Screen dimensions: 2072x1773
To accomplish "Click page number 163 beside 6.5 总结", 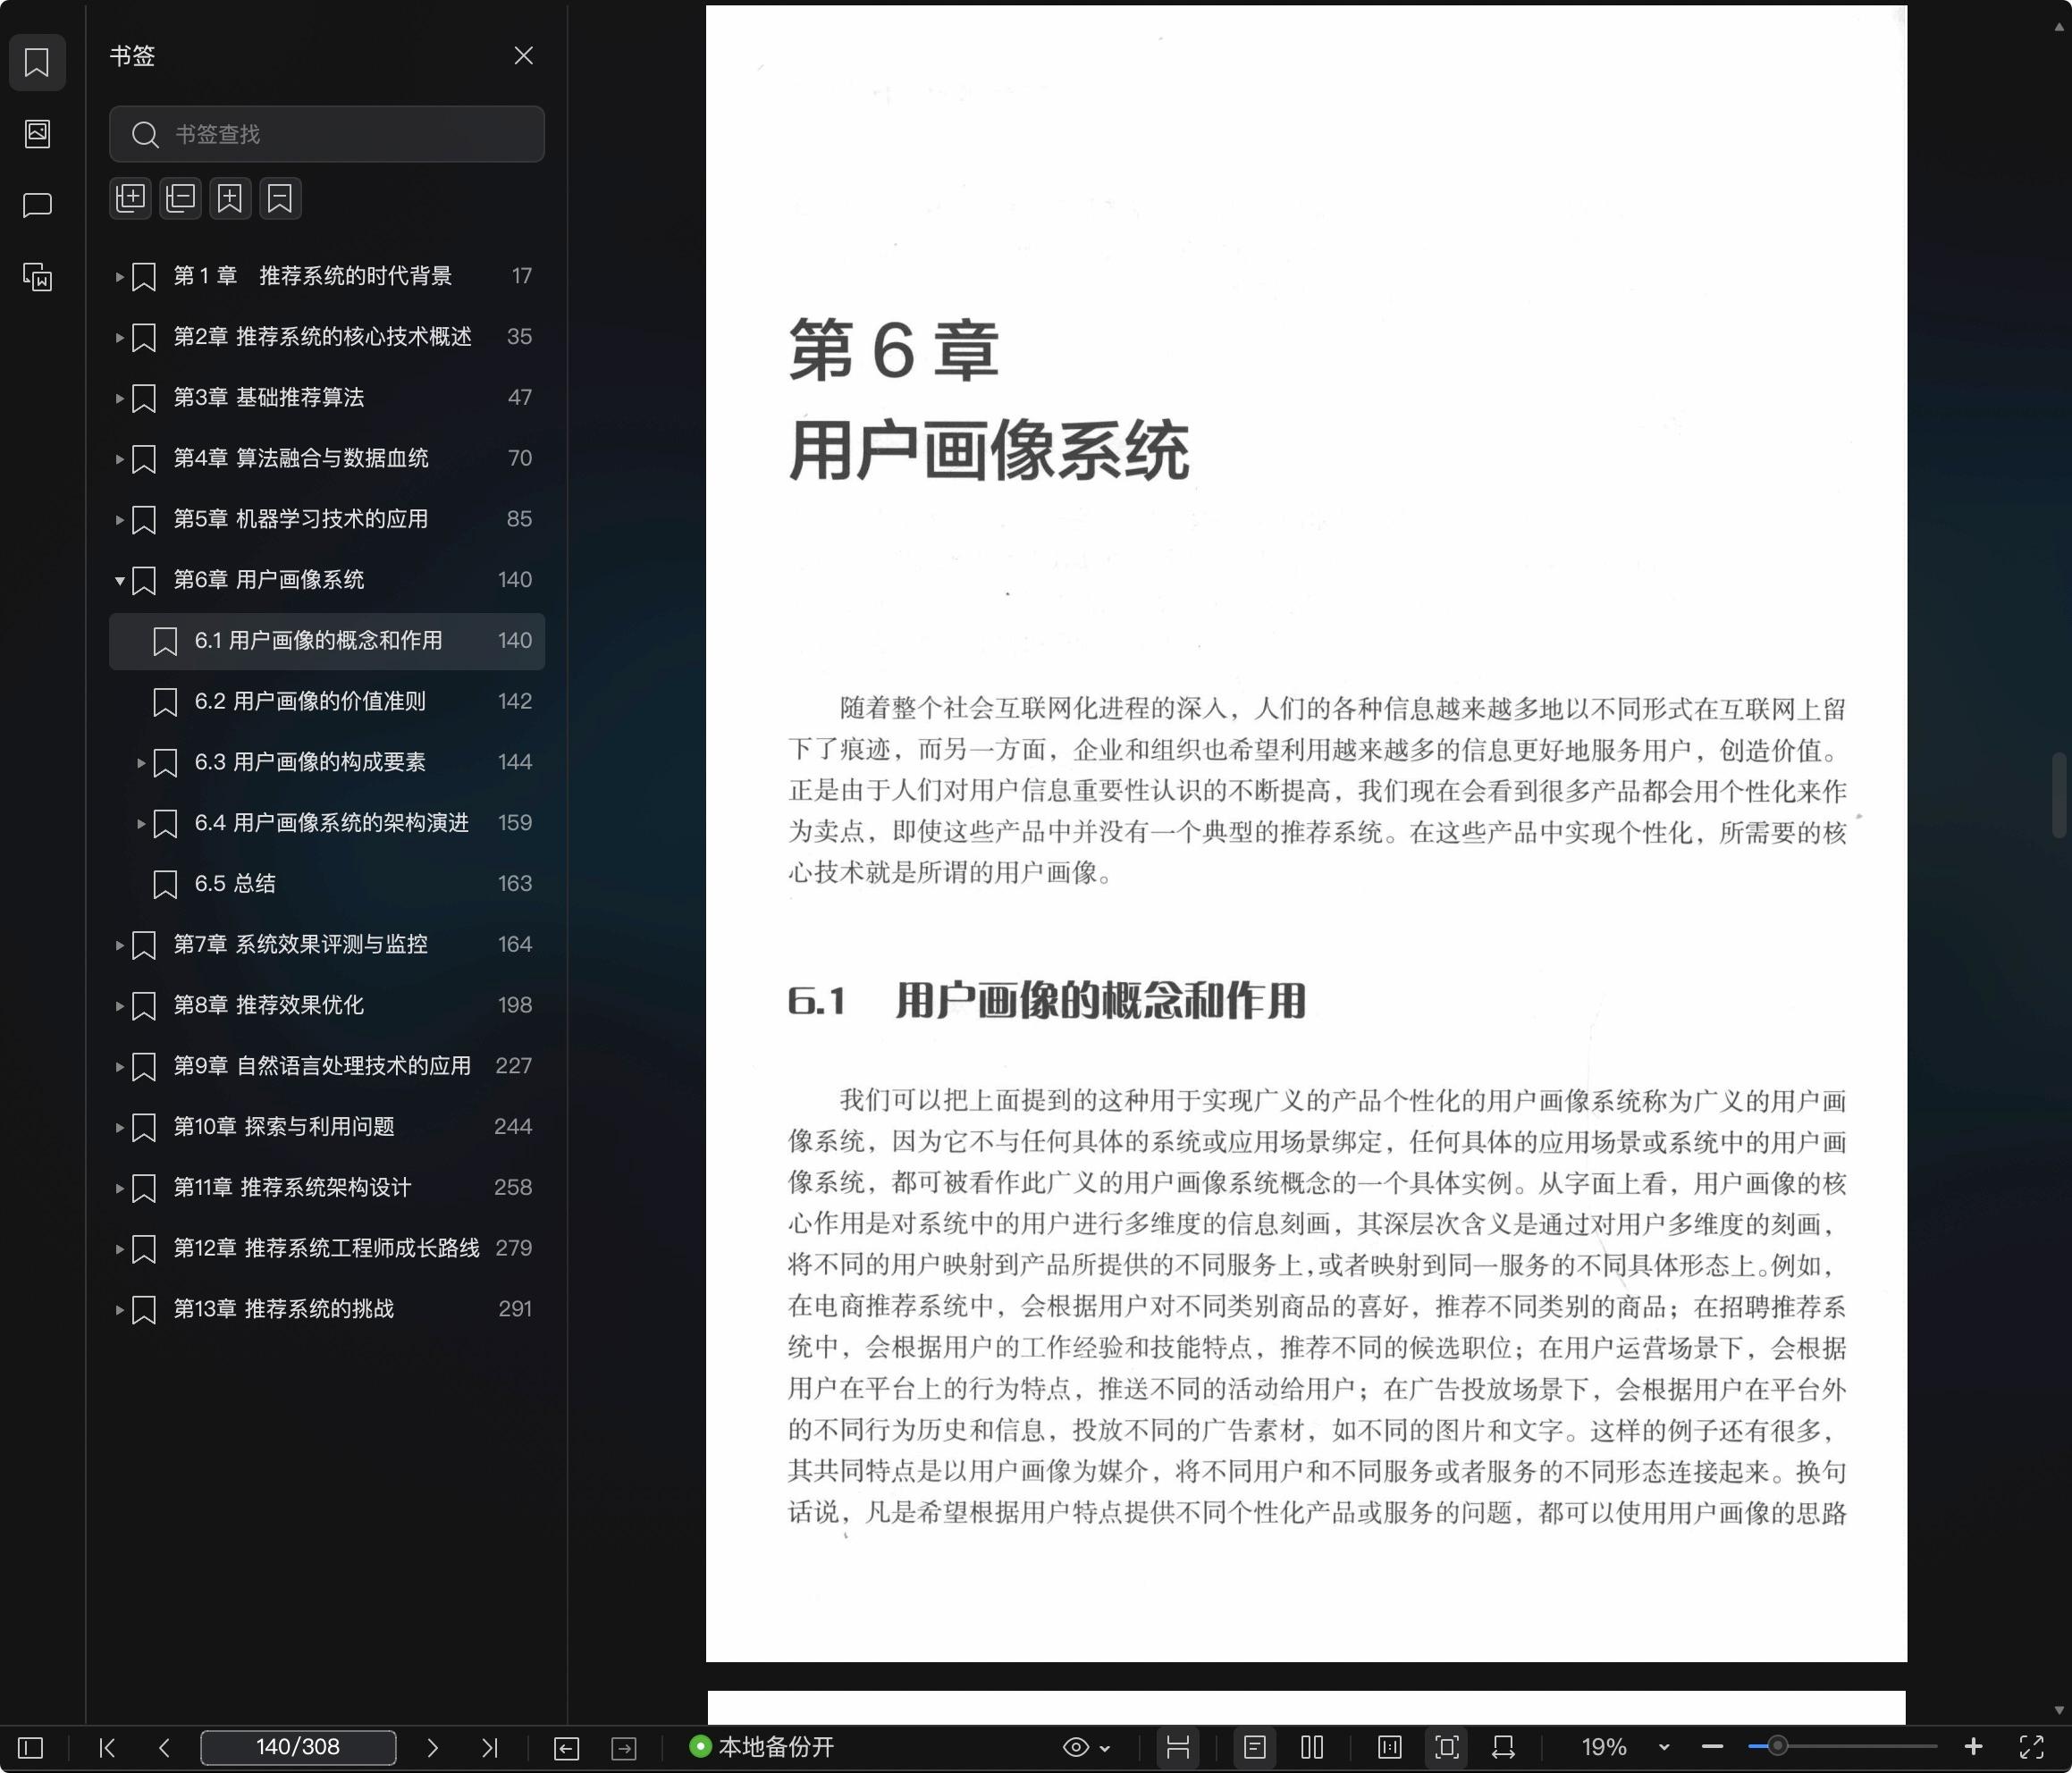I will click(515, 884).
